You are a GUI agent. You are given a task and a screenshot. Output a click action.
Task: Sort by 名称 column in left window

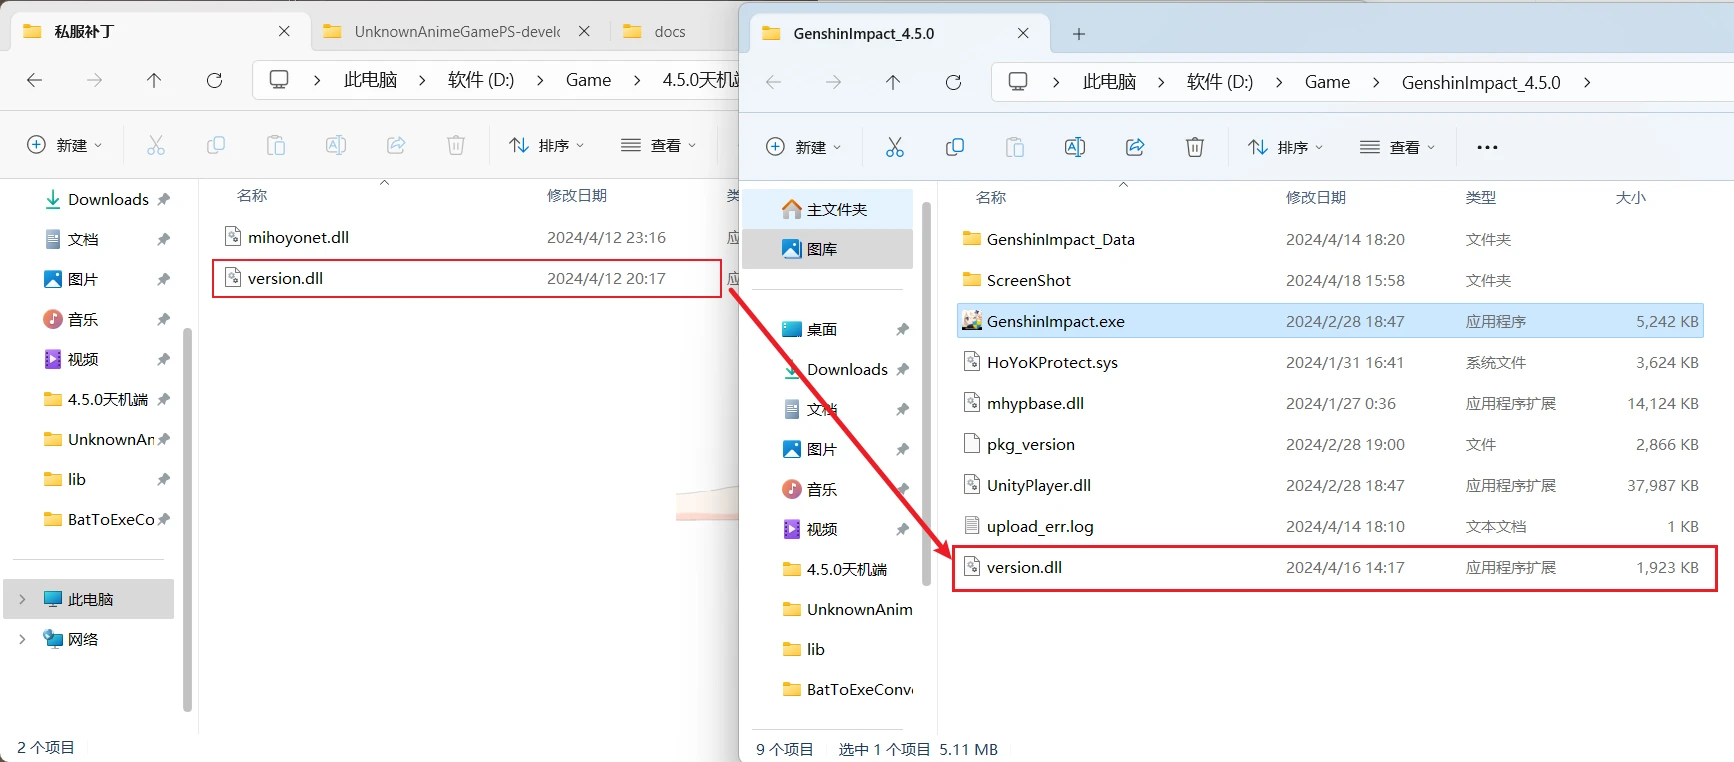[x=252, y=195]
